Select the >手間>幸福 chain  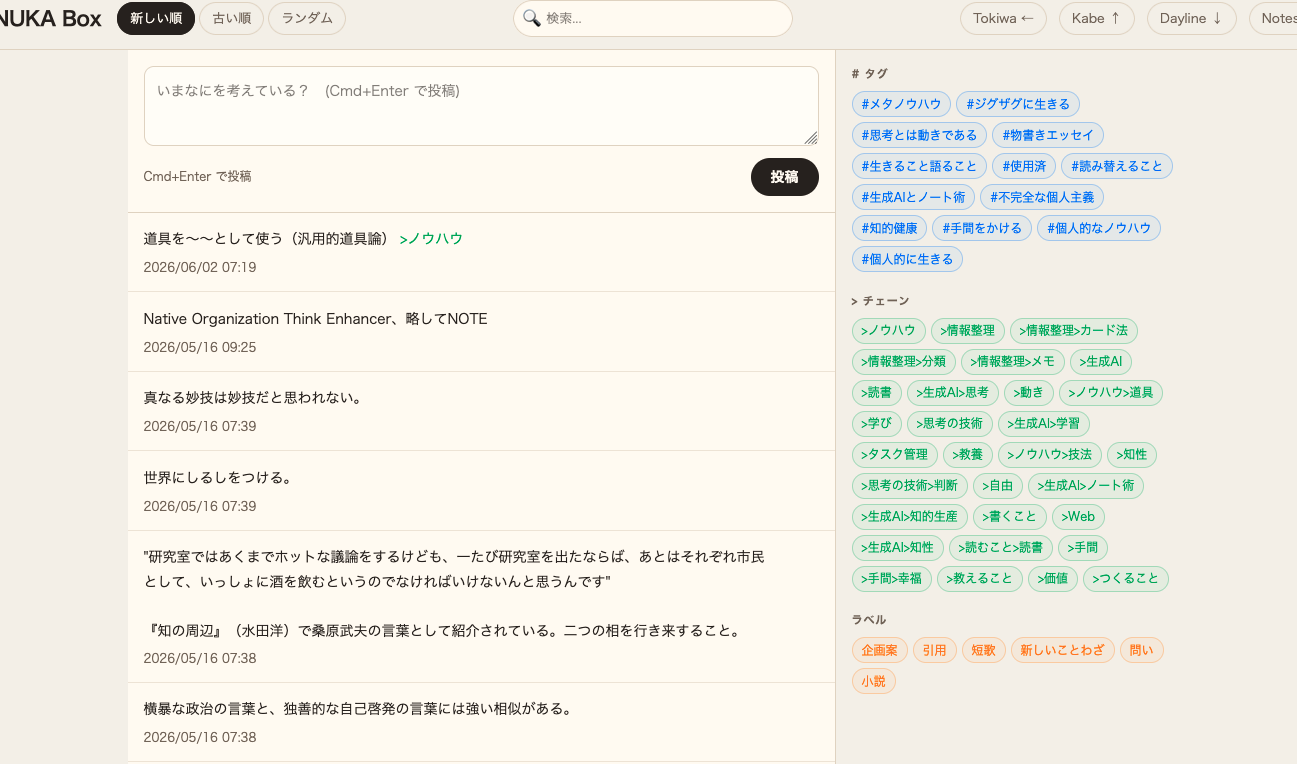tap(892, 579)
